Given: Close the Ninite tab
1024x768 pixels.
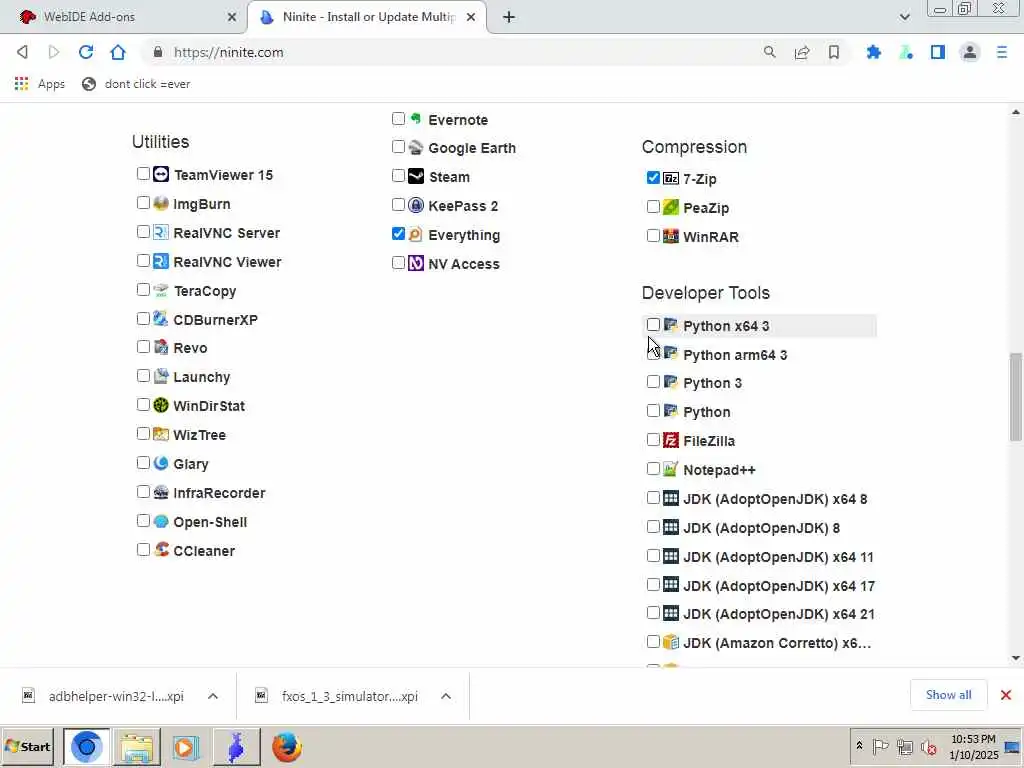Looking at the screenshot, I should (x=471, y=18).
